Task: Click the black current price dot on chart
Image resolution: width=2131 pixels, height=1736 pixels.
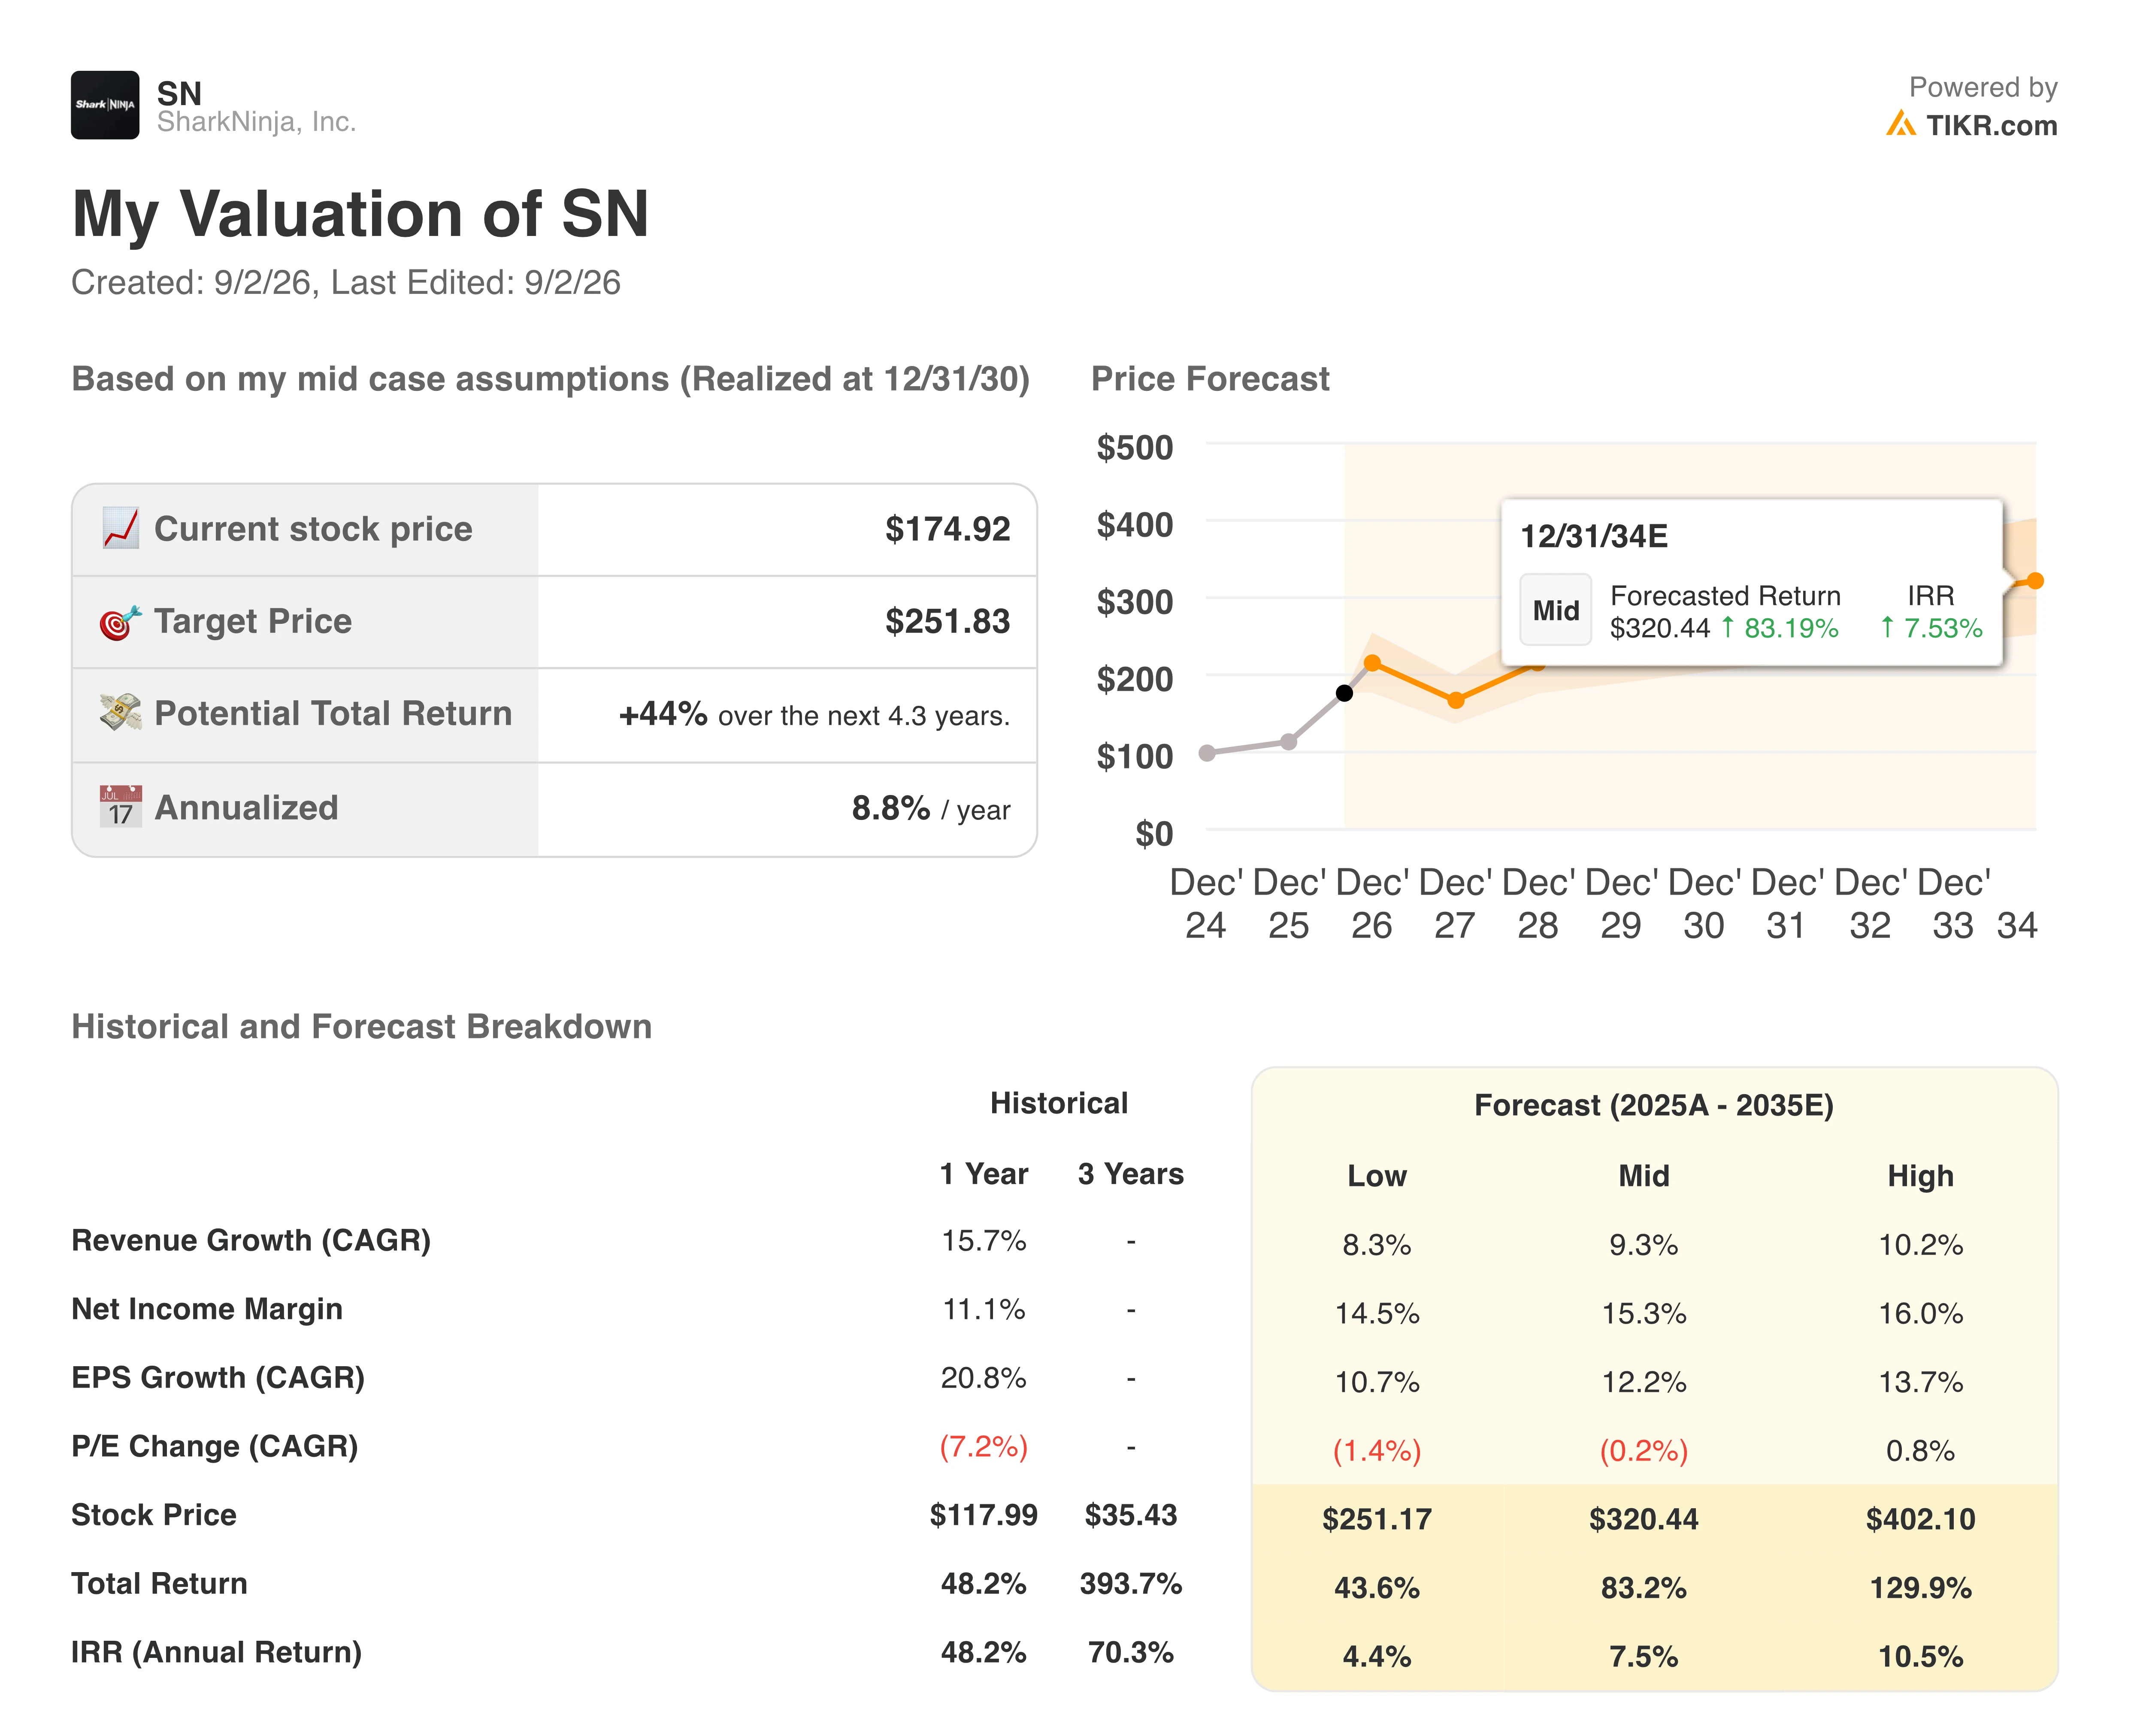Action: pos(1344,693)
